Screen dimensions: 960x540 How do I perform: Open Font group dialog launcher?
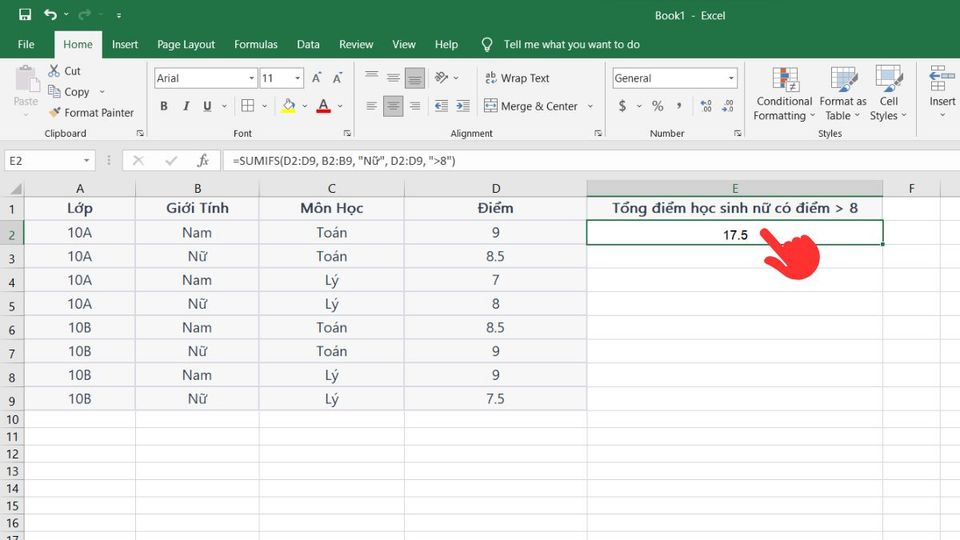pyautogui.click(x=347, y=133)
